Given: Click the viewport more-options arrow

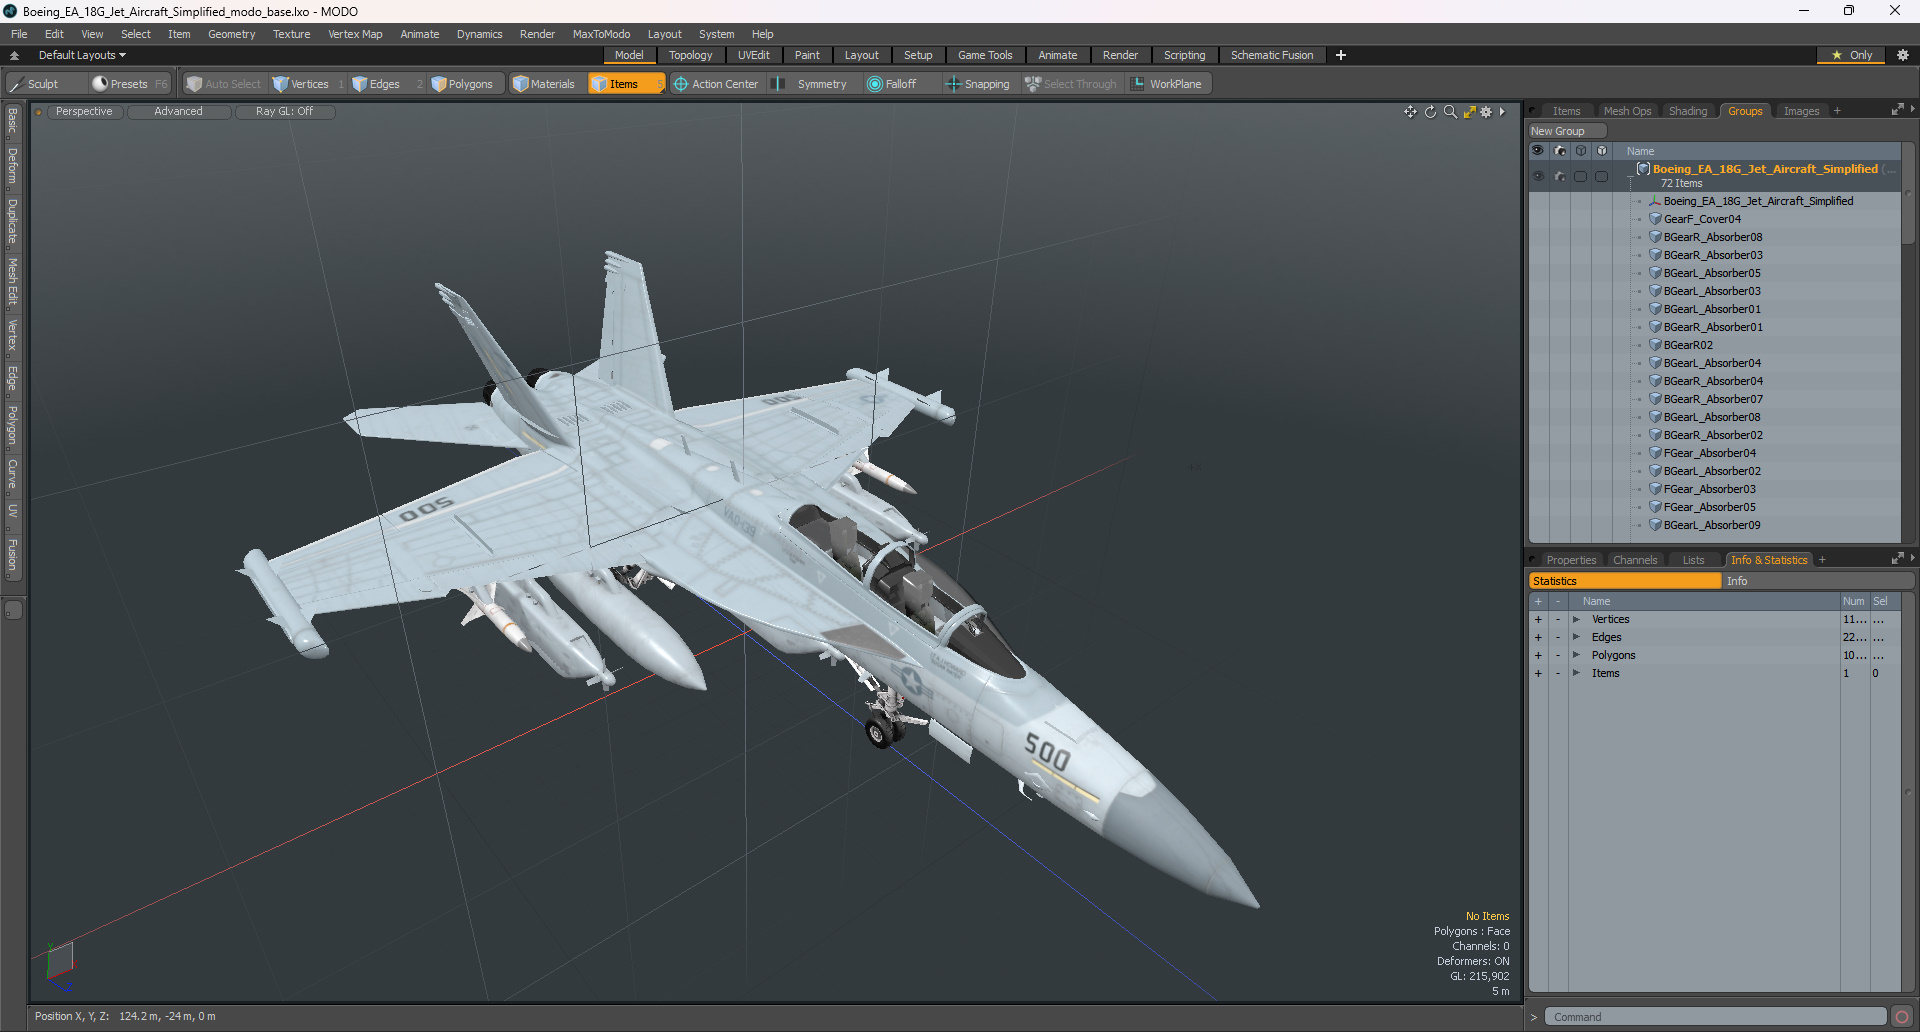Looking at the screenshot, I should [1502, 112].
